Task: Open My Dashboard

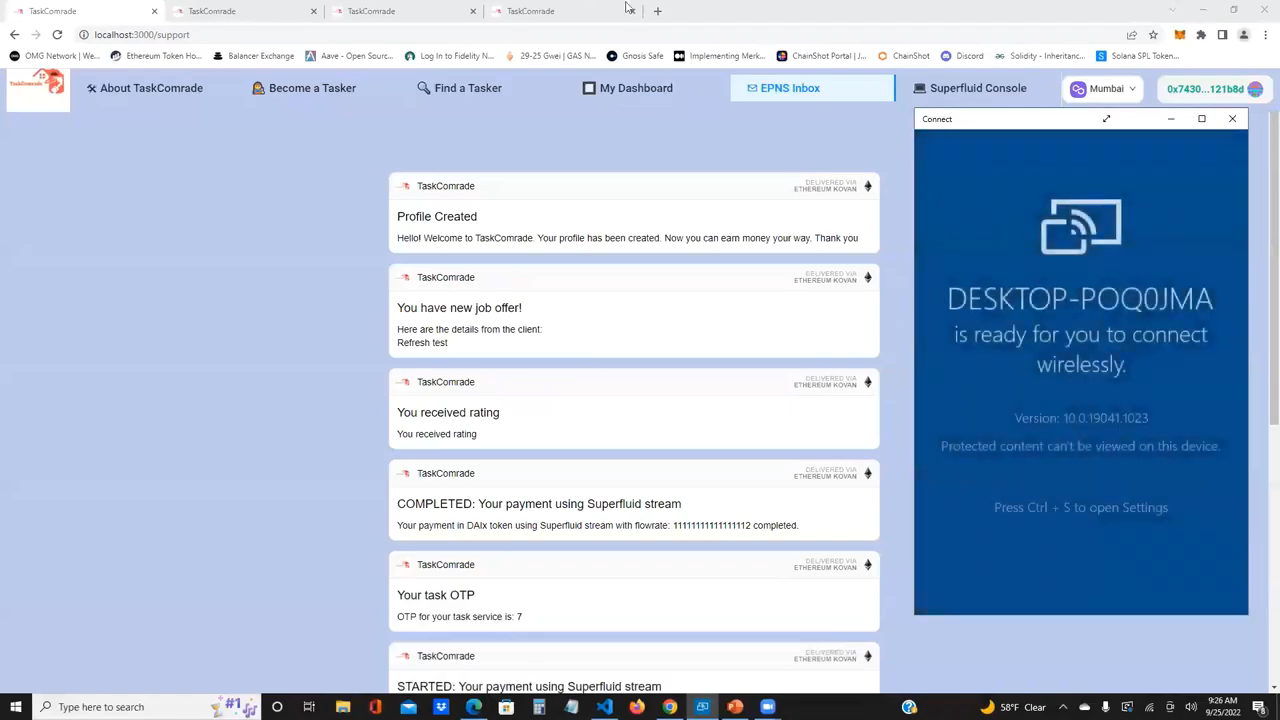Action: point(628,88)
